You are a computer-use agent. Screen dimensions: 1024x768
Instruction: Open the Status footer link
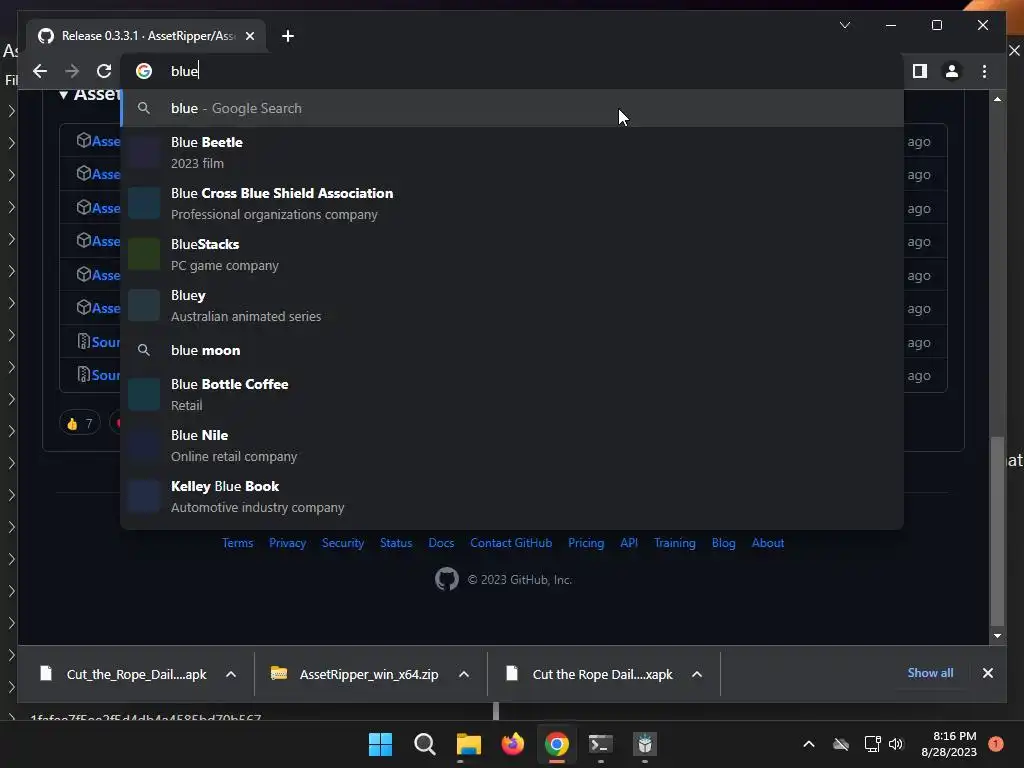396,543
